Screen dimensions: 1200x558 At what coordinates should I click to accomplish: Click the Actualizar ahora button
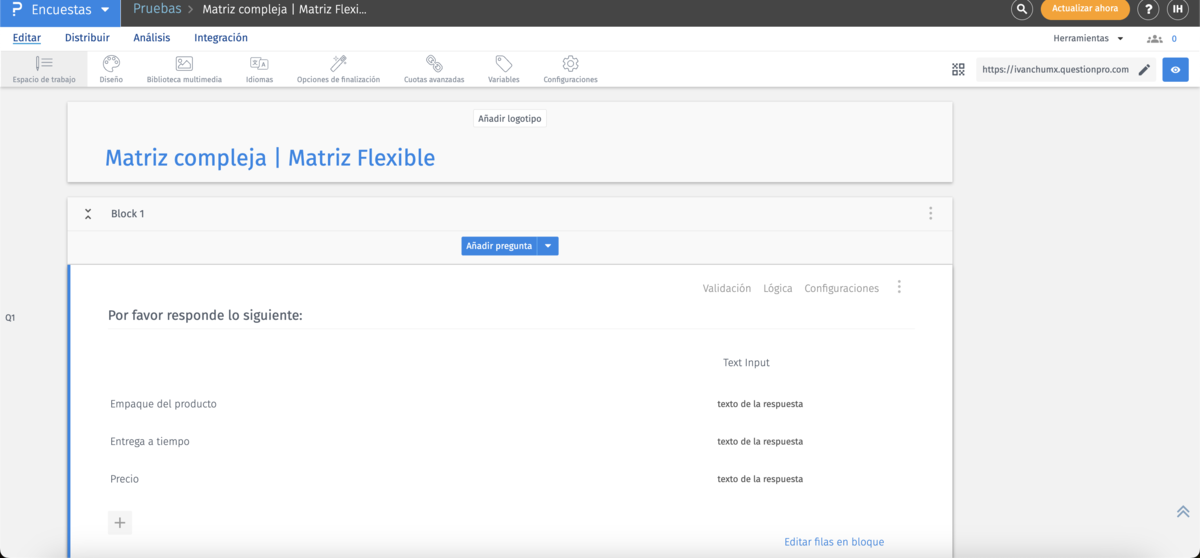pyautogui.click(x=1085, y=9)
